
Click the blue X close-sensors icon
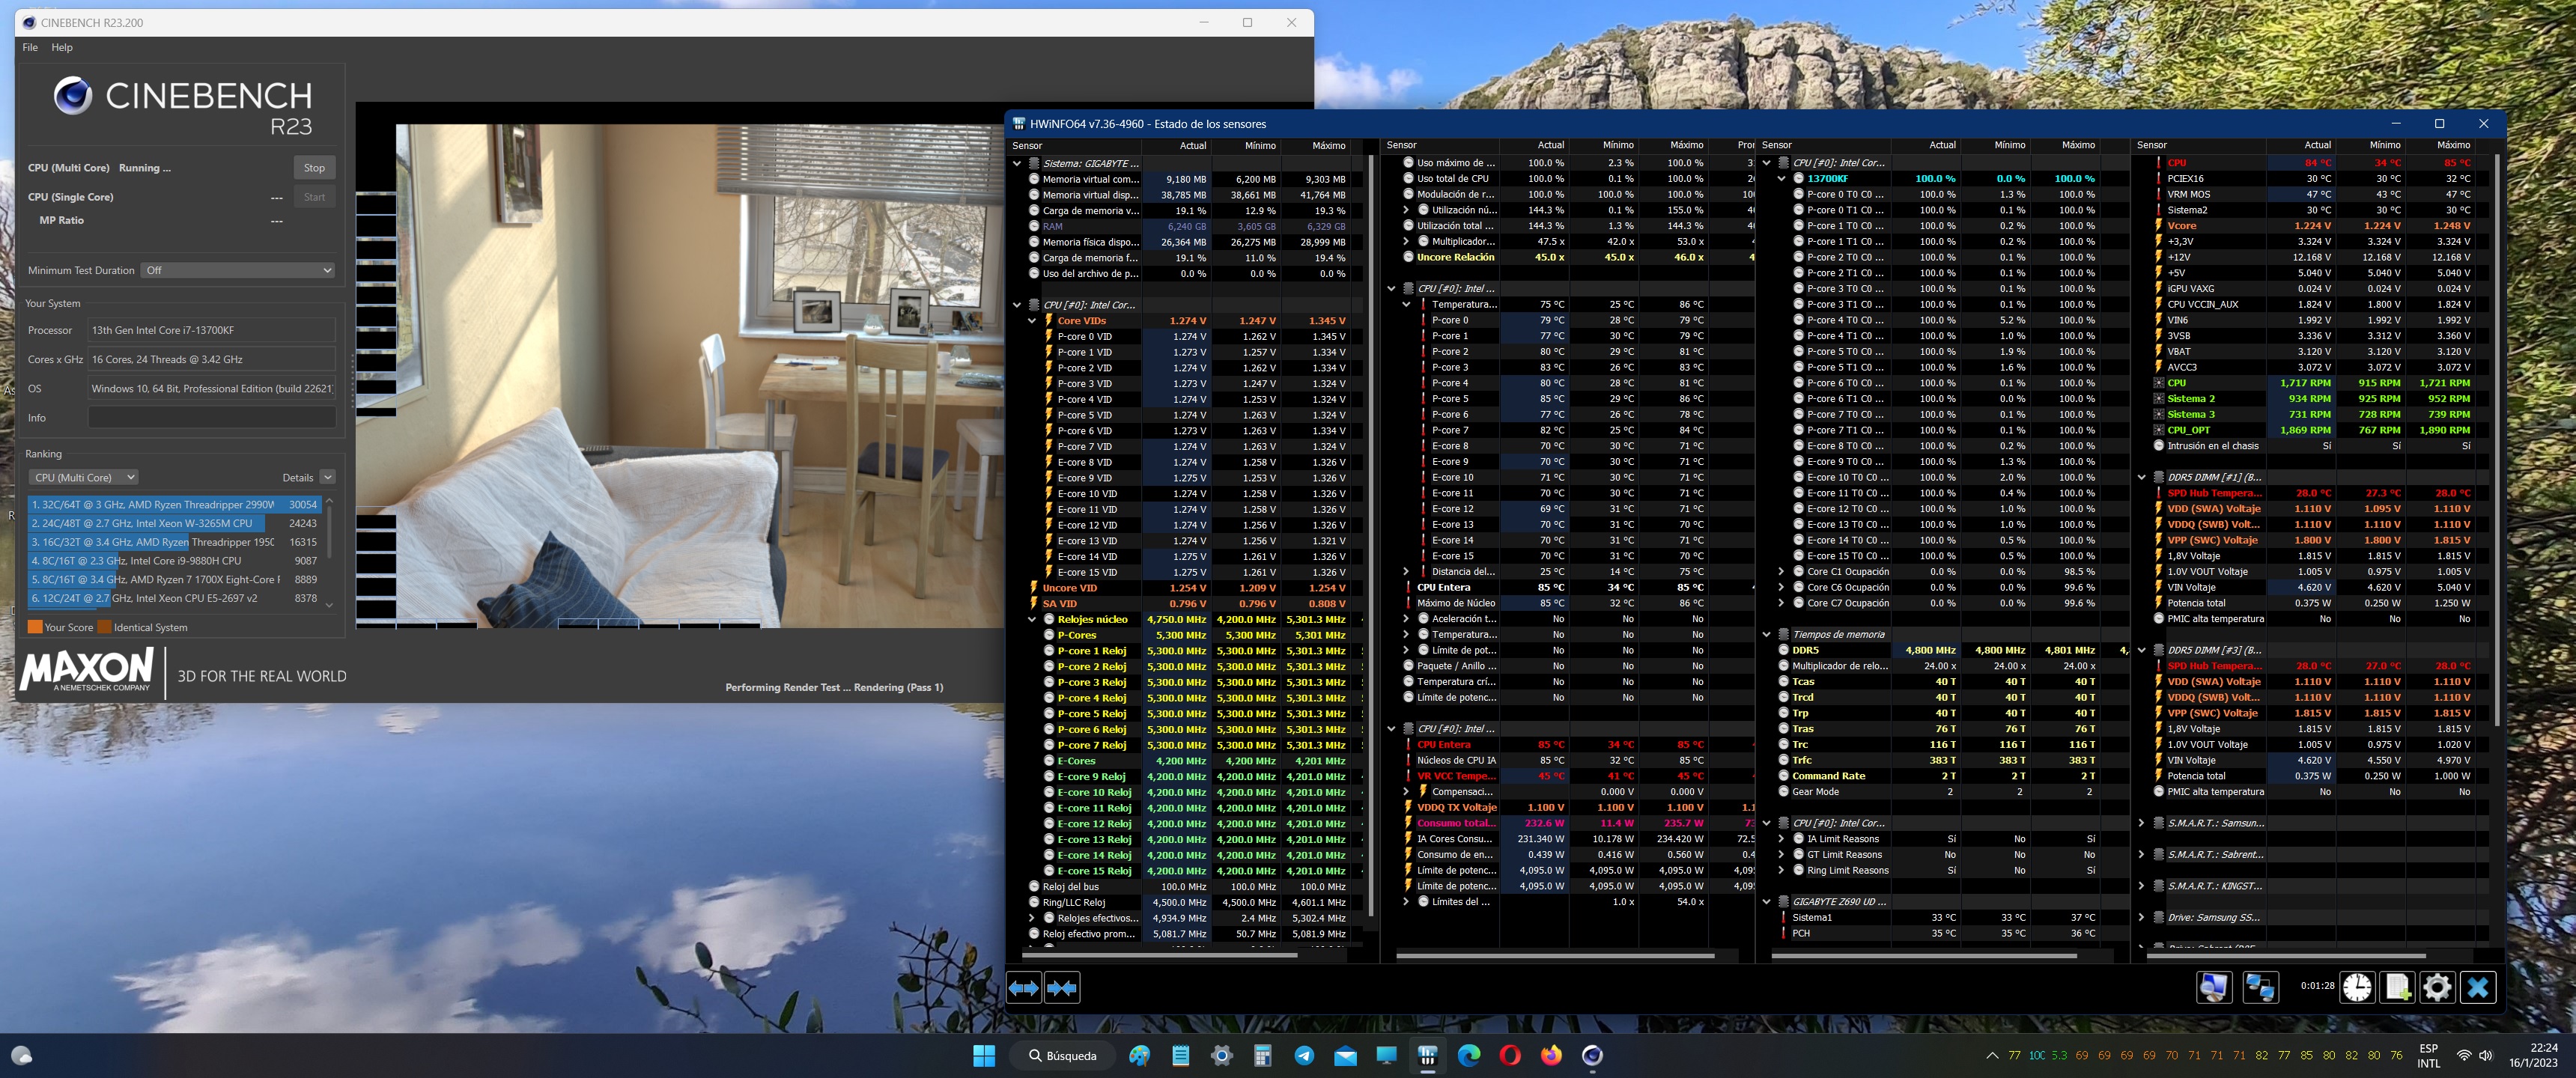(x=2477, y=988)
